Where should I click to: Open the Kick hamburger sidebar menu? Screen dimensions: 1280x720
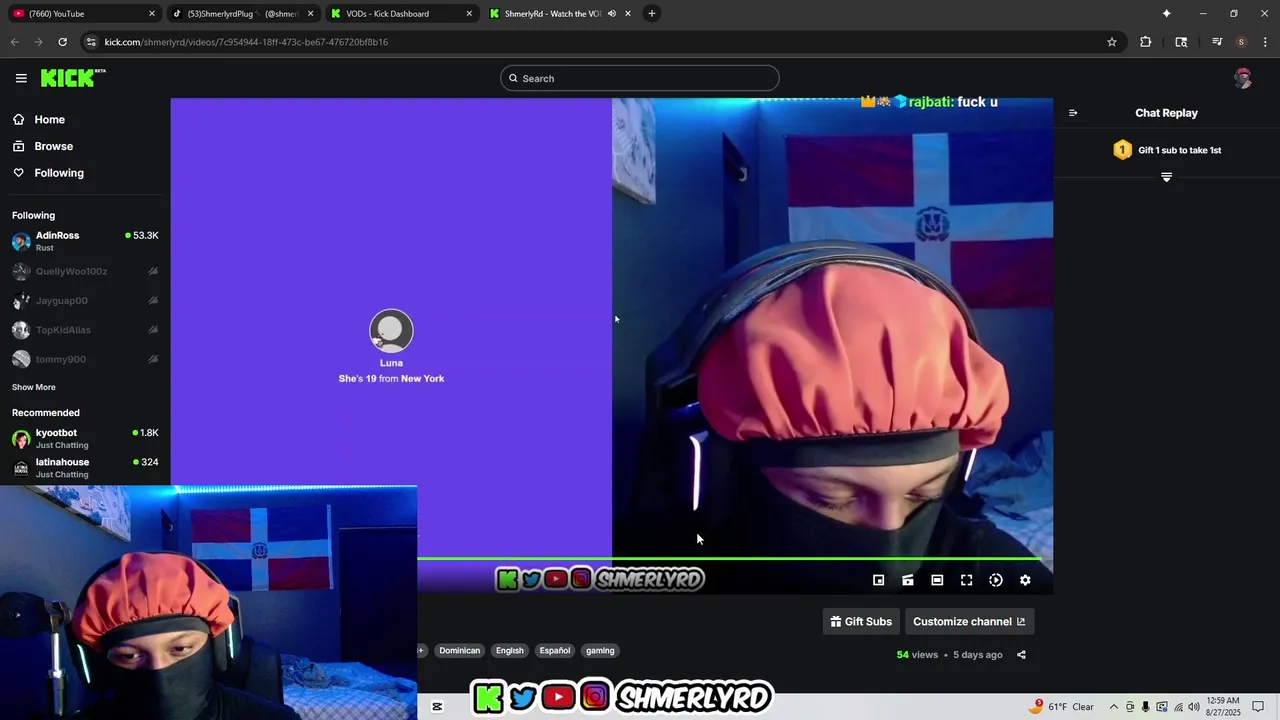click(x=21, y=78)
